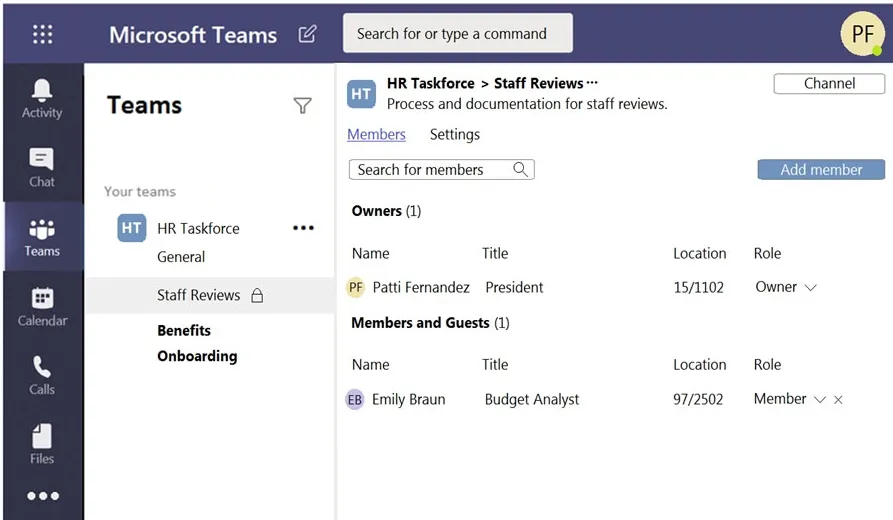893x520 pixels.
Task: Click HR Taskforce in breadcrumb header
Action: point(431,83)
